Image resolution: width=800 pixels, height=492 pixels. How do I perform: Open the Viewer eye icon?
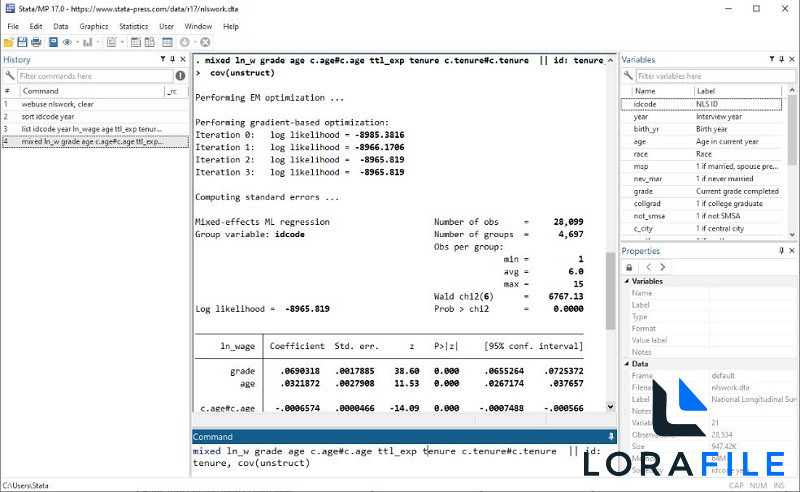[67, 42]
